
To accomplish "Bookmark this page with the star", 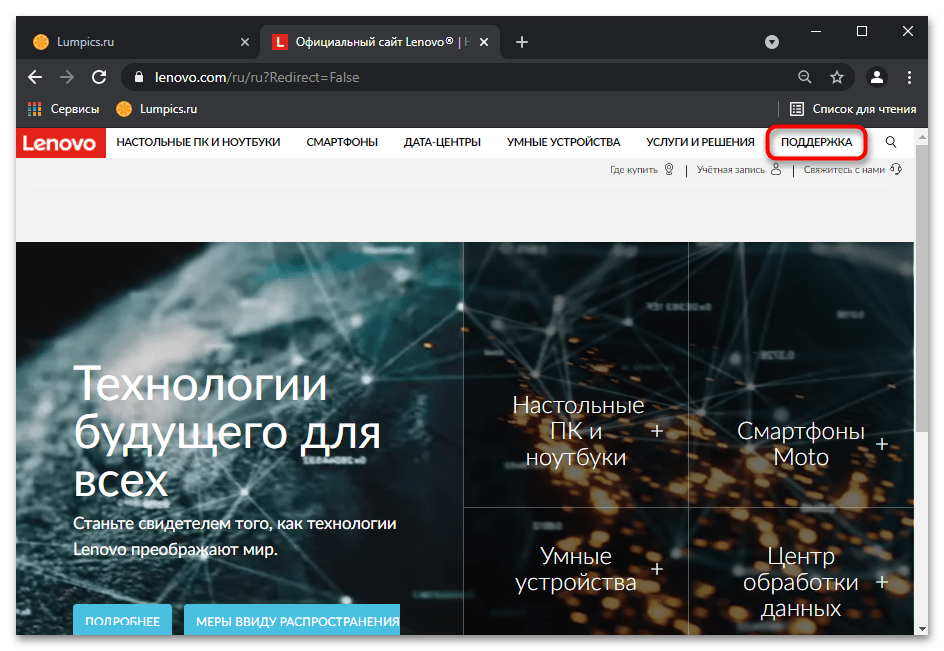I will tap(837, 77).
